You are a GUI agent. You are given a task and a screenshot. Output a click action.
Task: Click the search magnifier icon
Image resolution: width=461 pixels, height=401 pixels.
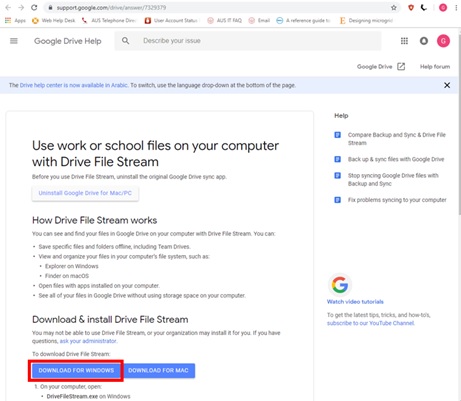[x=125, y=41]
